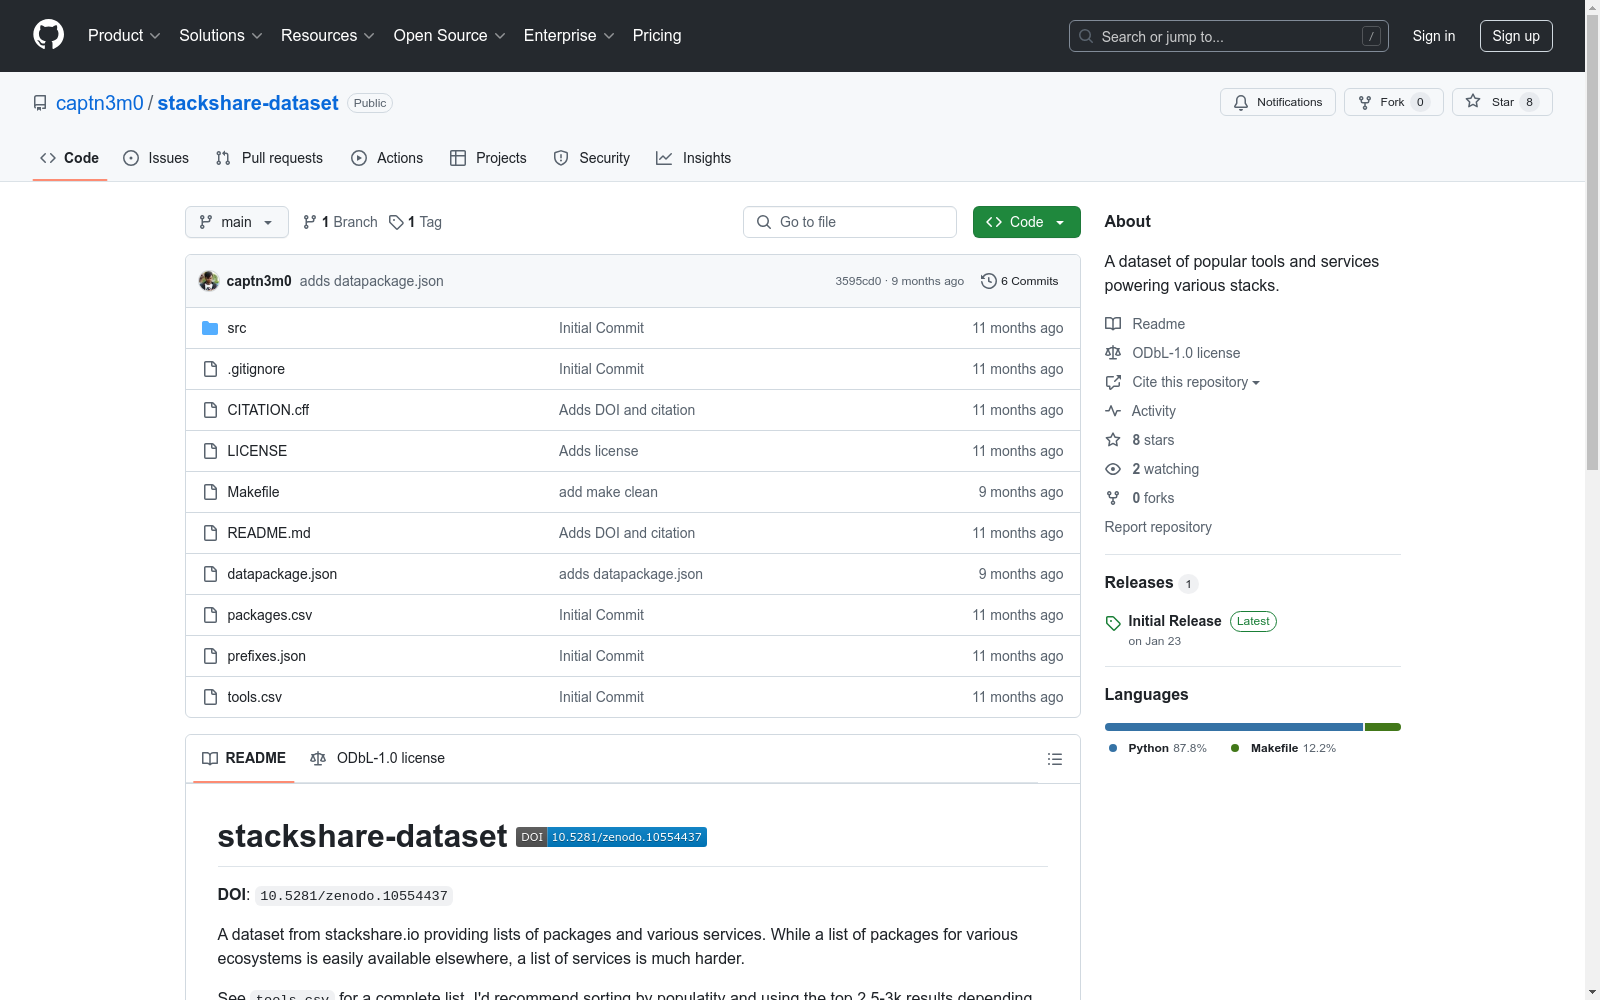Click the LICENSE file icon
The height and width of the screenshot is (1000, 1600).
tap(210, 451)
